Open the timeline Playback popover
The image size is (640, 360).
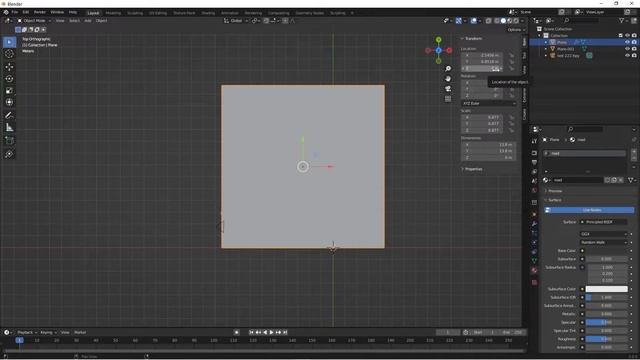[27, 332]
